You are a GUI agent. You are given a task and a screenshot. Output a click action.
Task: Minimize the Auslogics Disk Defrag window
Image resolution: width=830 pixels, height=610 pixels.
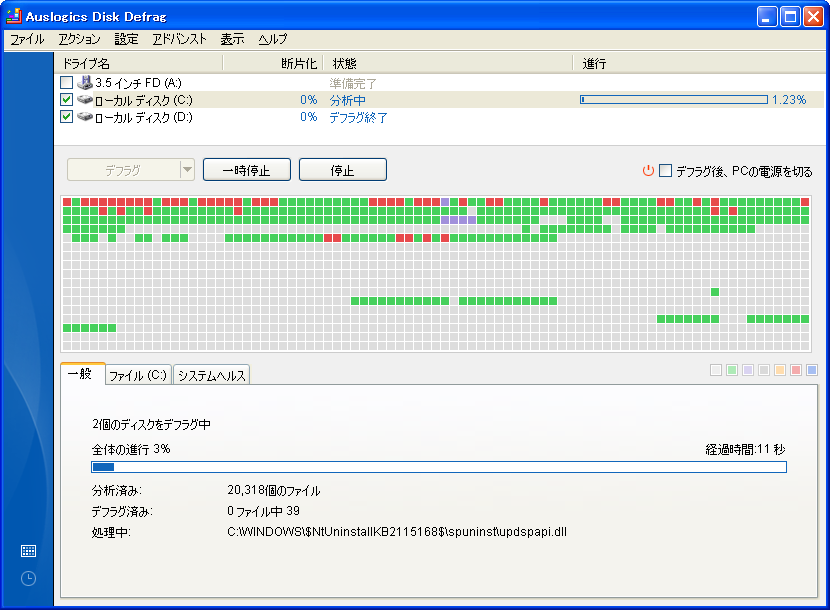(766, 16)
